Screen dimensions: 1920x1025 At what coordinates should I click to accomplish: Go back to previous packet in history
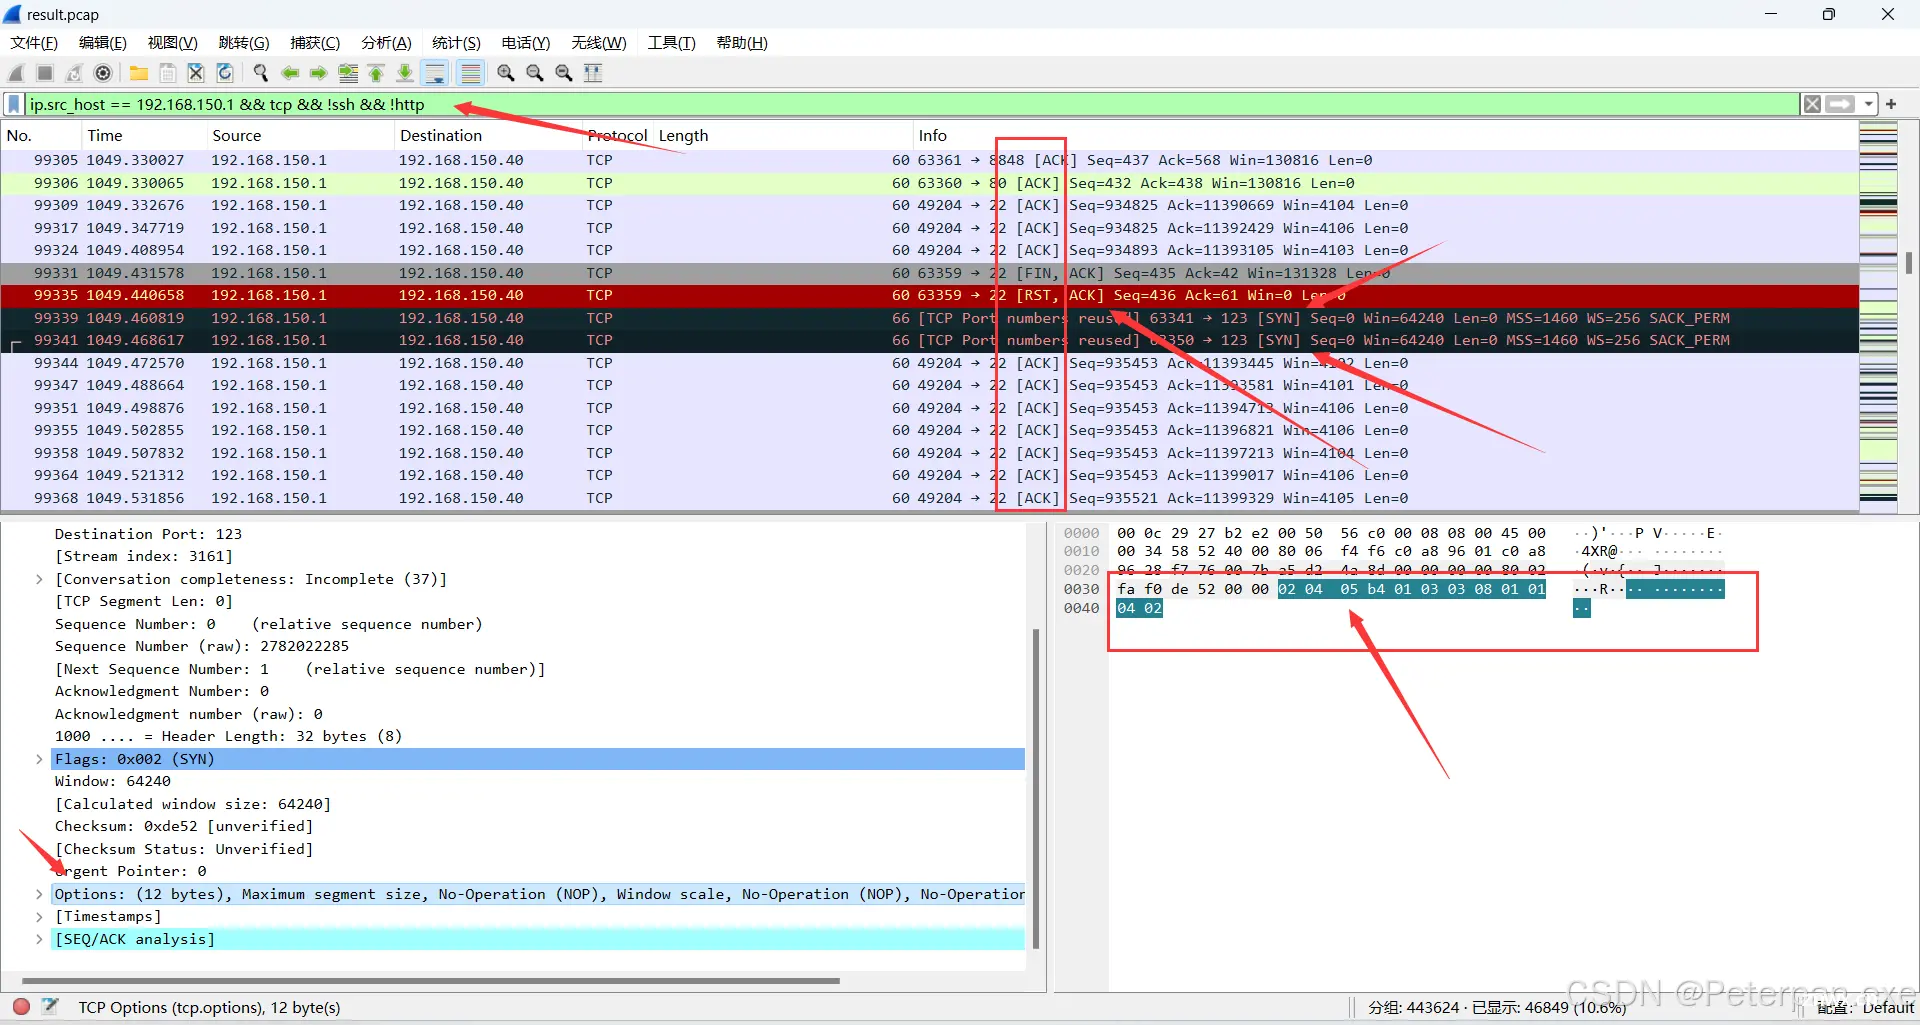(290, 73)
